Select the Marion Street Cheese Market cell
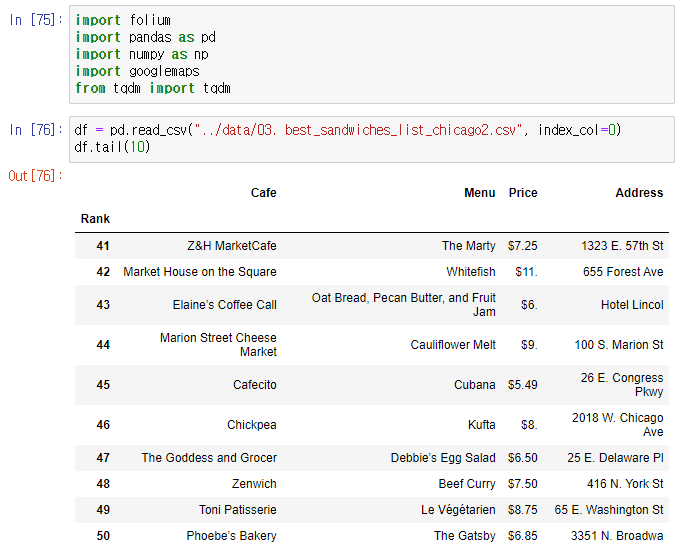Image resolution: width=679 pixels, height=552 pixels. (218, 345)
